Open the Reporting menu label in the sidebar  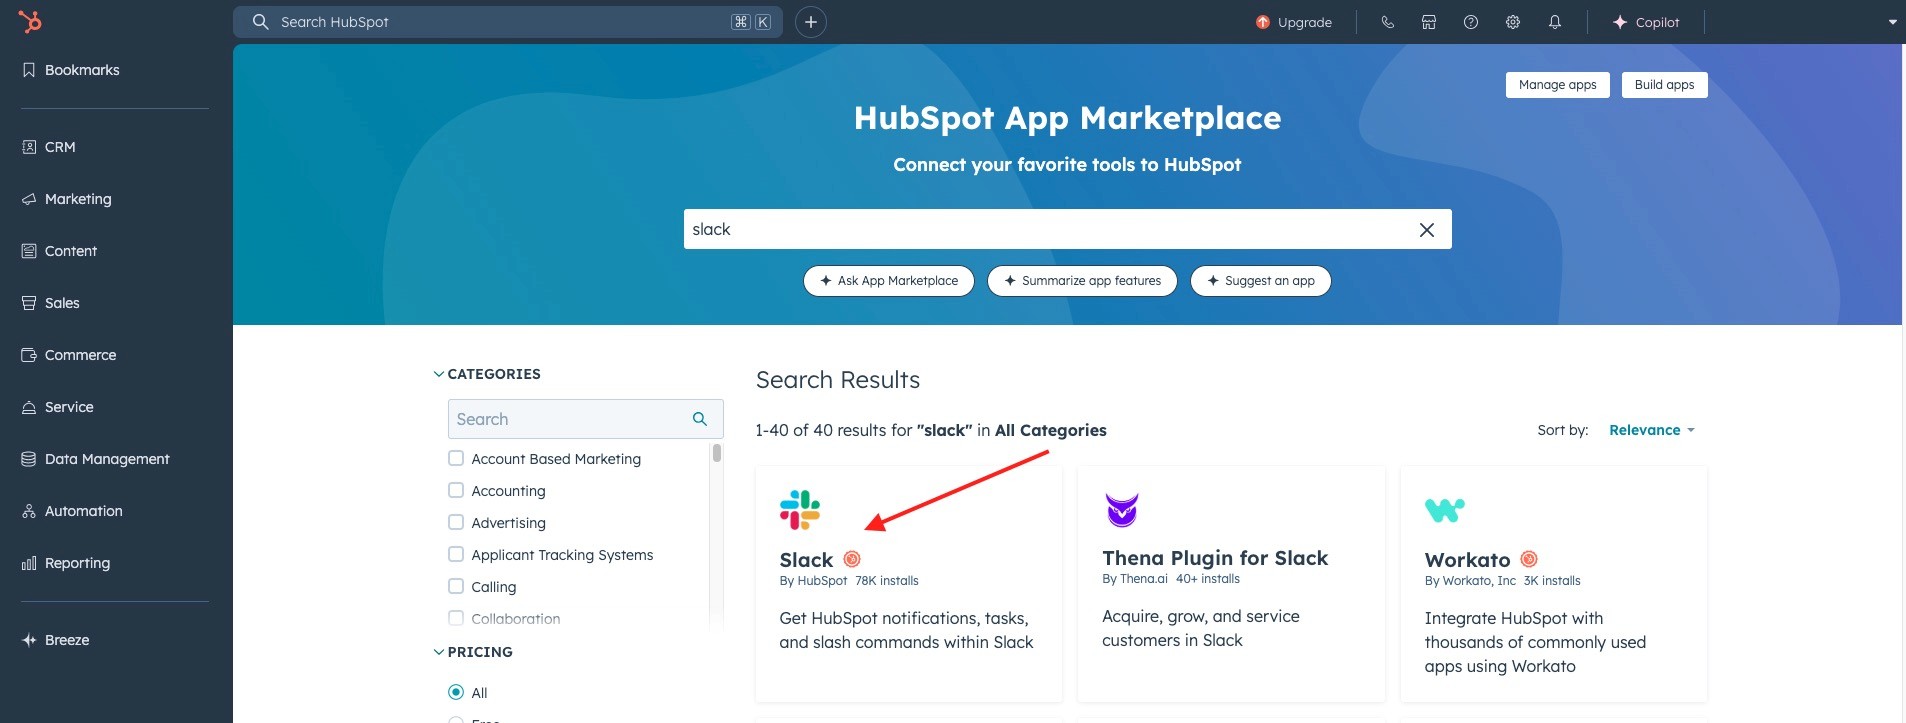pos(78,563)
